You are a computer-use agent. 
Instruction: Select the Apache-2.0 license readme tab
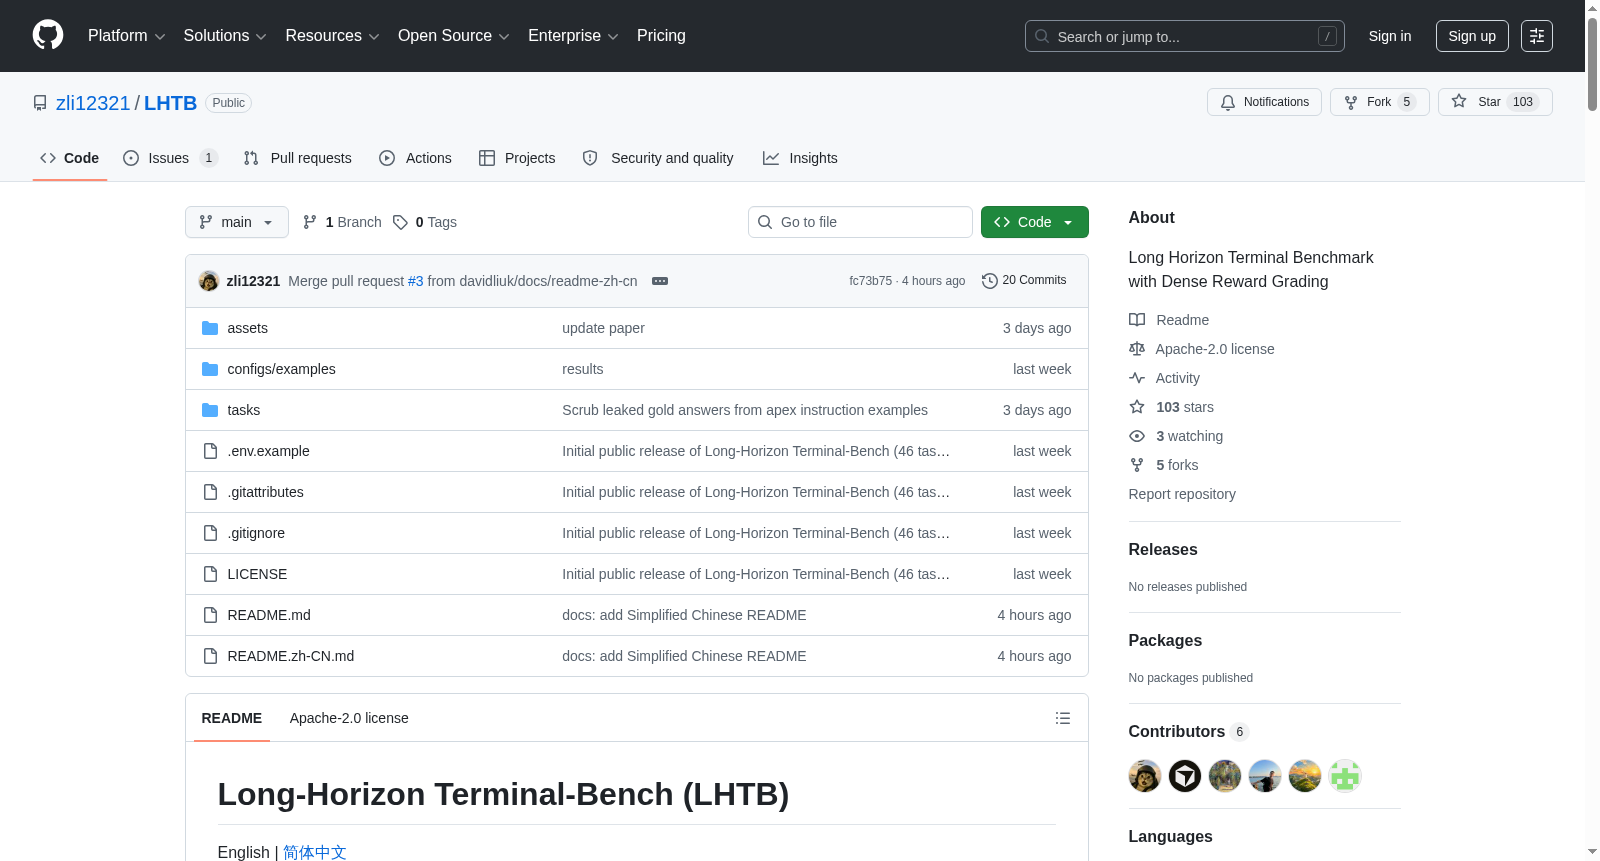point(349,718)
